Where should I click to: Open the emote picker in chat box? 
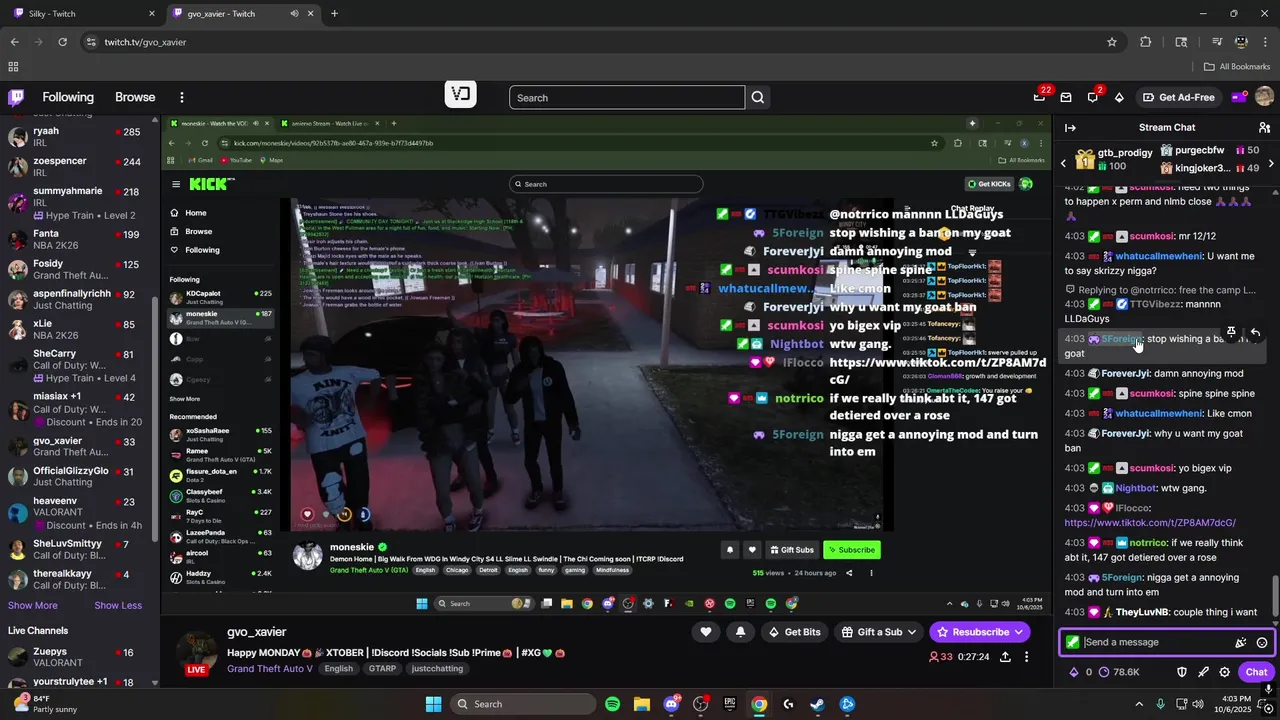click(x=1262, y=643)
